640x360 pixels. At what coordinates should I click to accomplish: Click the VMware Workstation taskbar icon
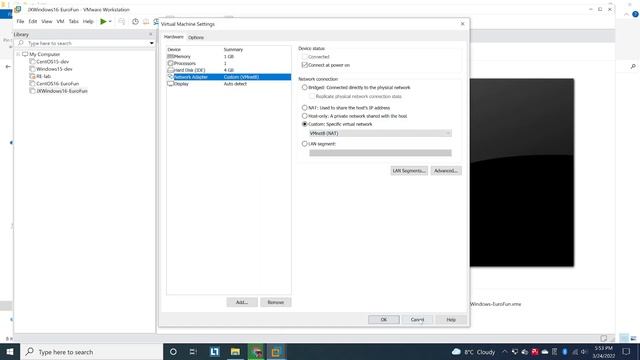click(x=276, y=352)
